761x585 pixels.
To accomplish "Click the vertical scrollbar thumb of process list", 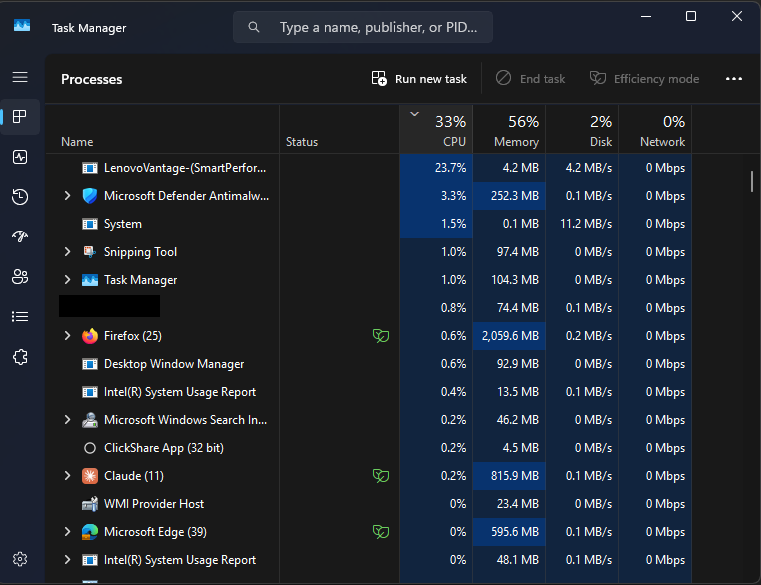I will [x=752, y=182].
